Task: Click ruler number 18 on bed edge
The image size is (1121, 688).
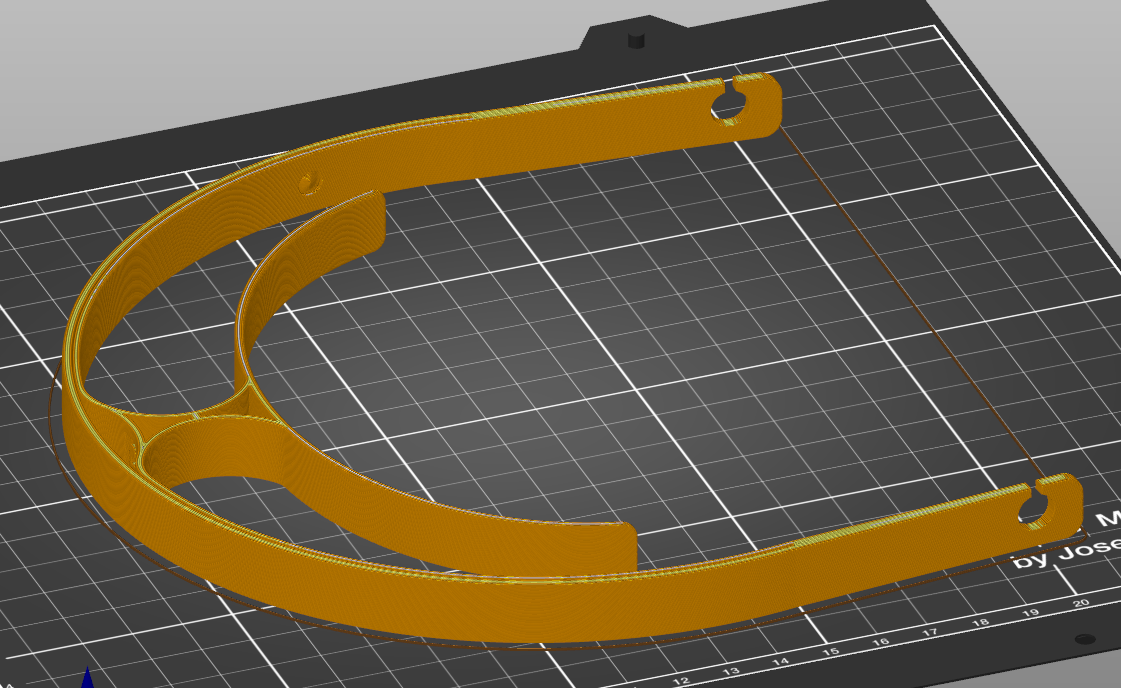Action: (x=981, y=622)
